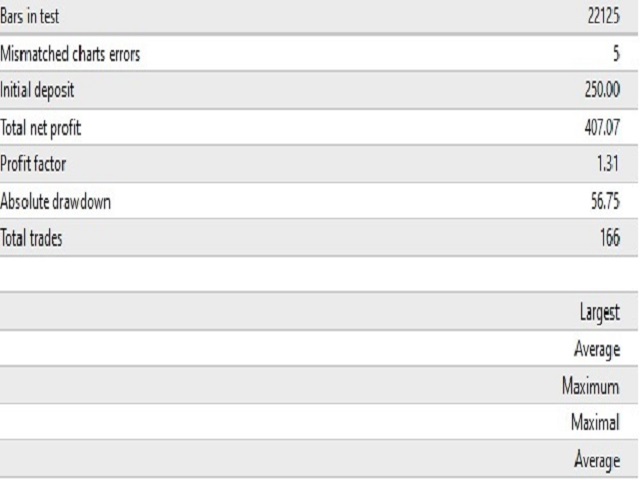
Task: Select the 166 total trades value
Action: (610, 238)
